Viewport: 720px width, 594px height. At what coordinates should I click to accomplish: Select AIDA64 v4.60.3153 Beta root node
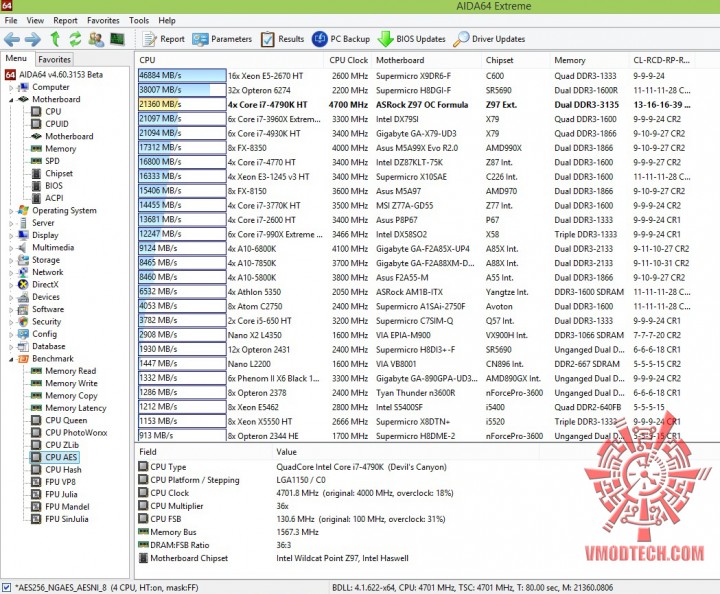[x=54, y=75]
